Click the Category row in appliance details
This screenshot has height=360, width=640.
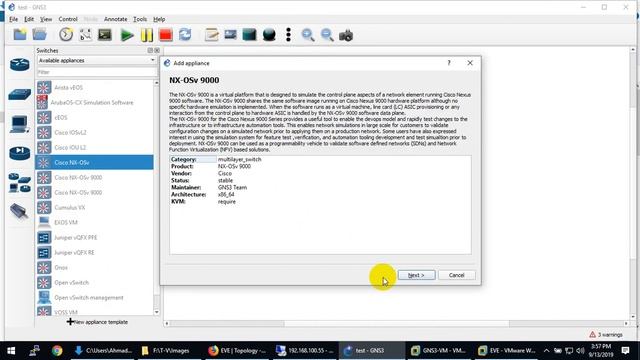click(320, 160)
